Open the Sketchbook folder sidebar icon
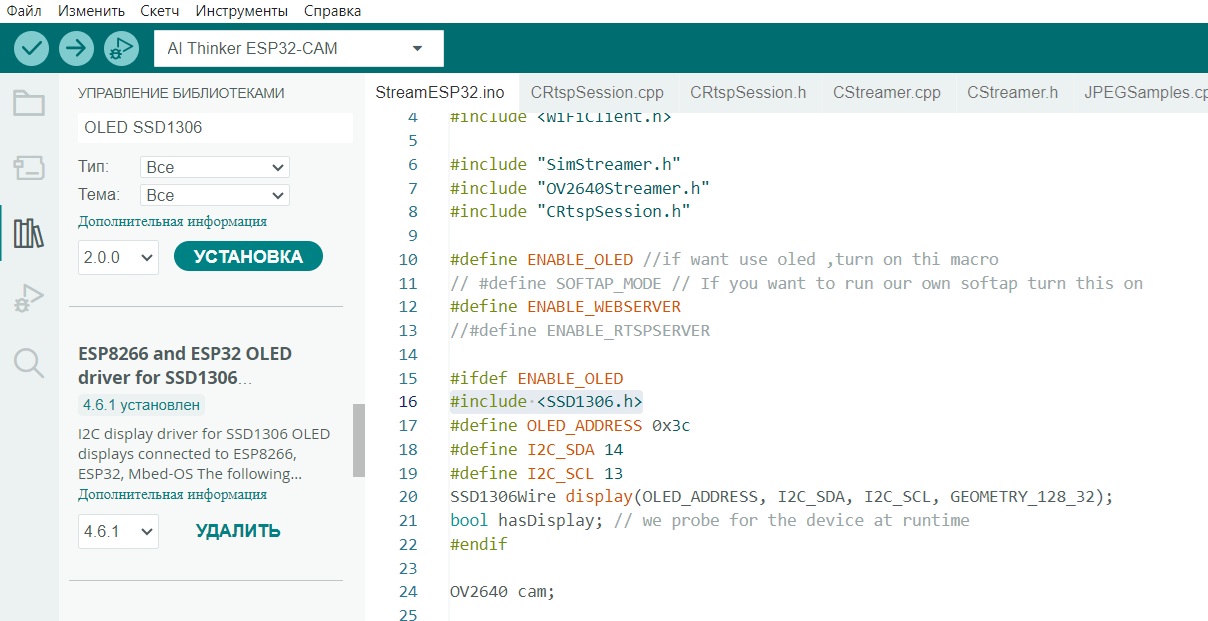This screenshot has width=1208, height=621. pos(29,103)
